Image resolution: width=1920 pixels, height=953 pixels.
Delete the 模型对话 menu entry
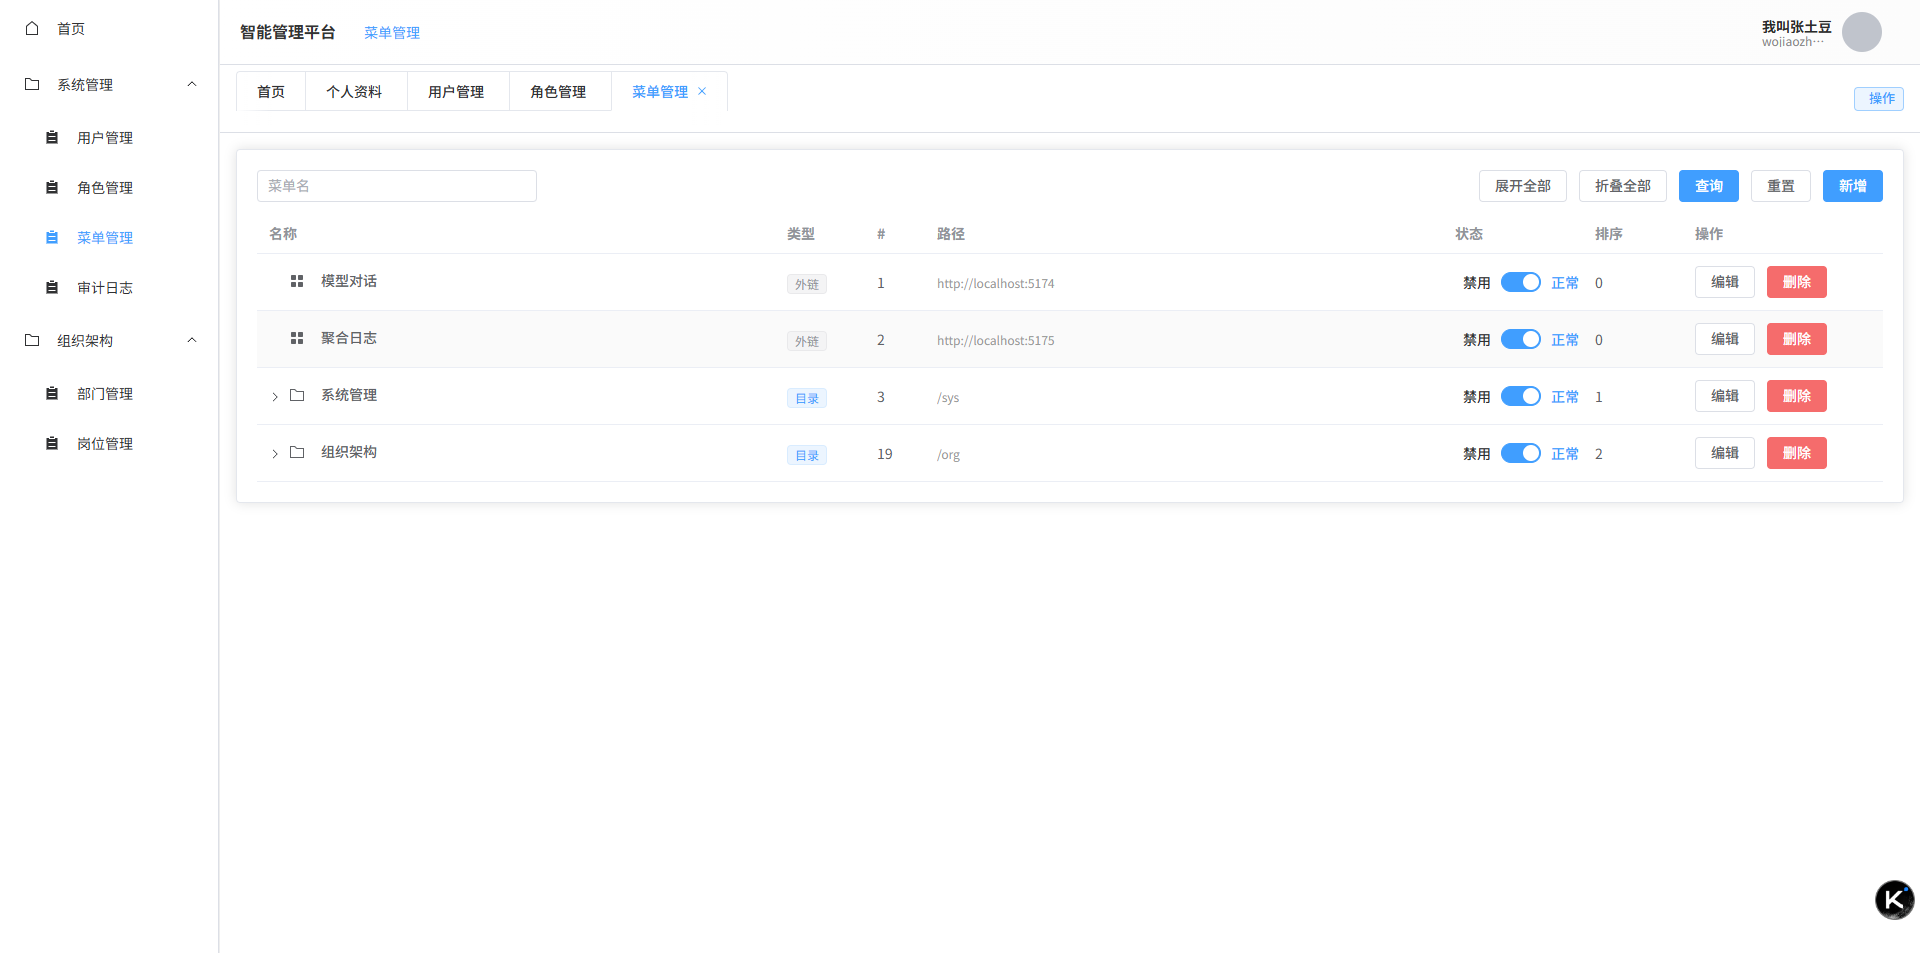1797,282
